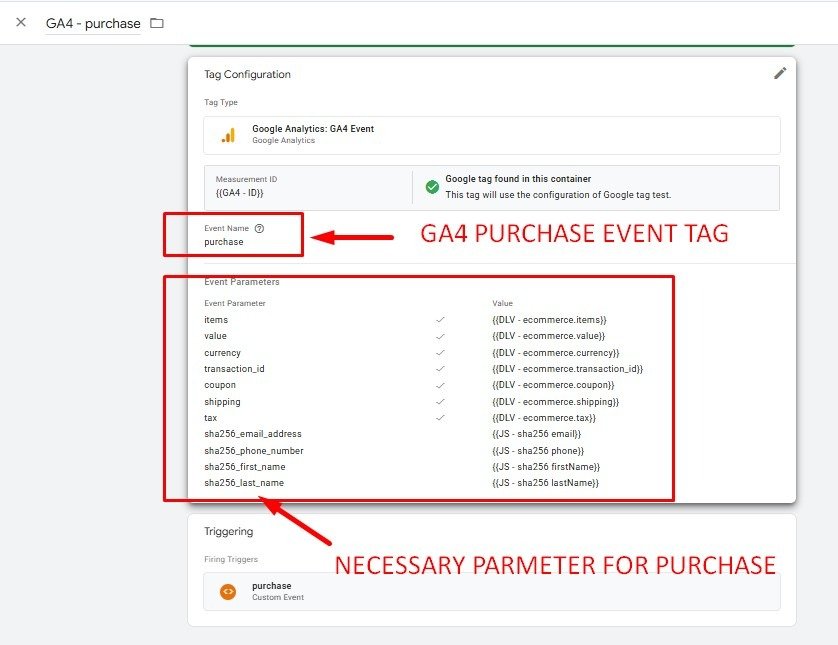Open the Google Analytics: GA4 Event tag type

pos(492,135)
